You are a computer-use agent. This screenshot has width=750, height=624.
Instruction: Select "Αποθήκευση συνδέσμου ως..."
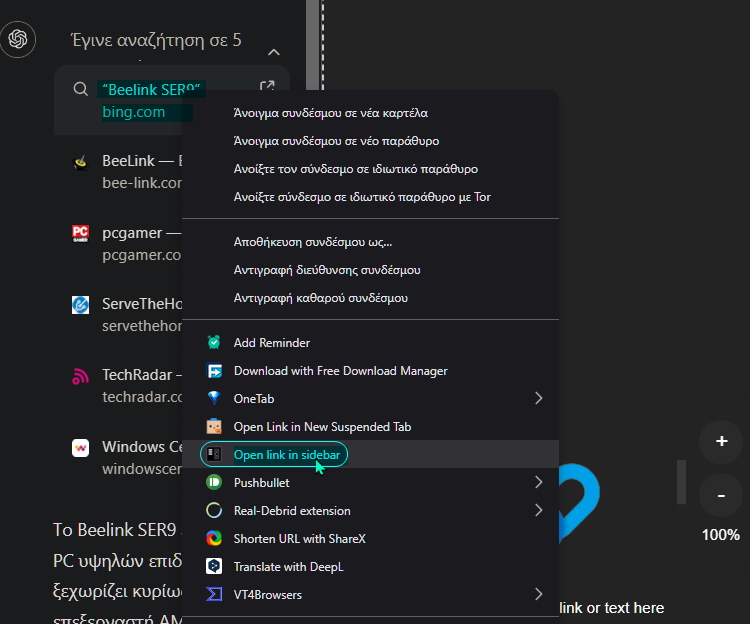click(x=370, y=242)
